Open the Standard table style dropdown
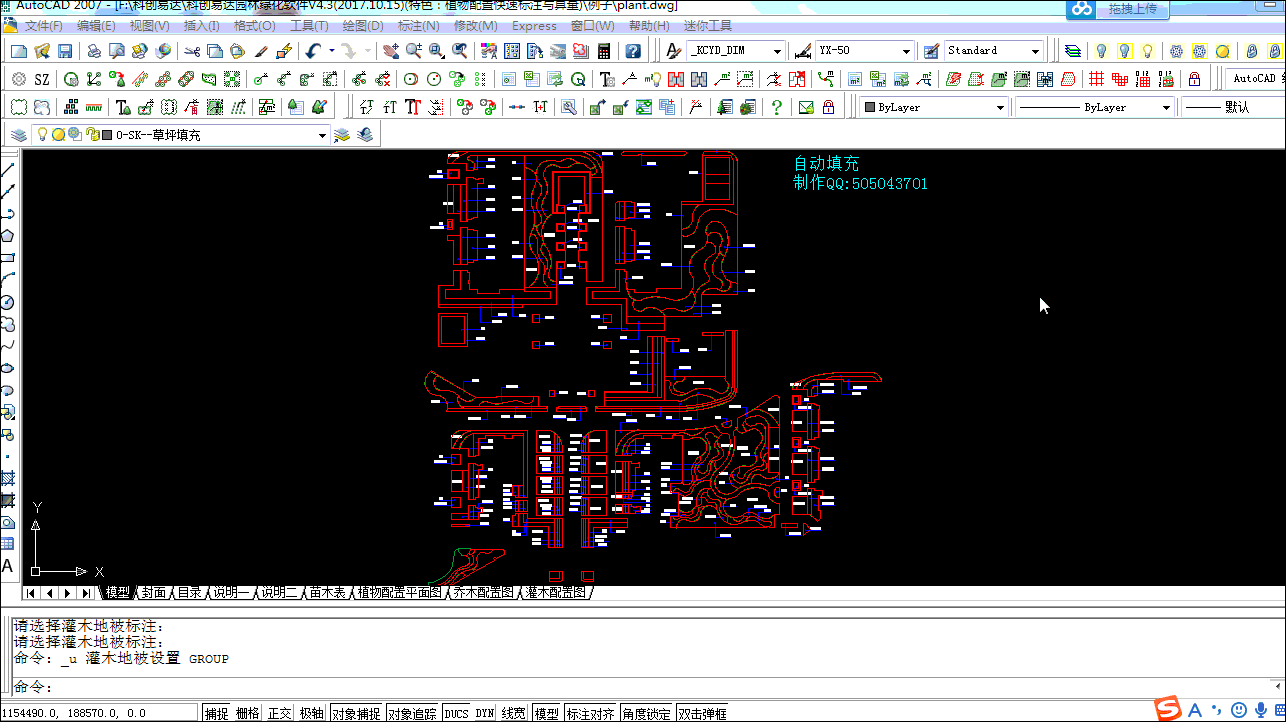Screen dimensions: 1286x722 993,51
